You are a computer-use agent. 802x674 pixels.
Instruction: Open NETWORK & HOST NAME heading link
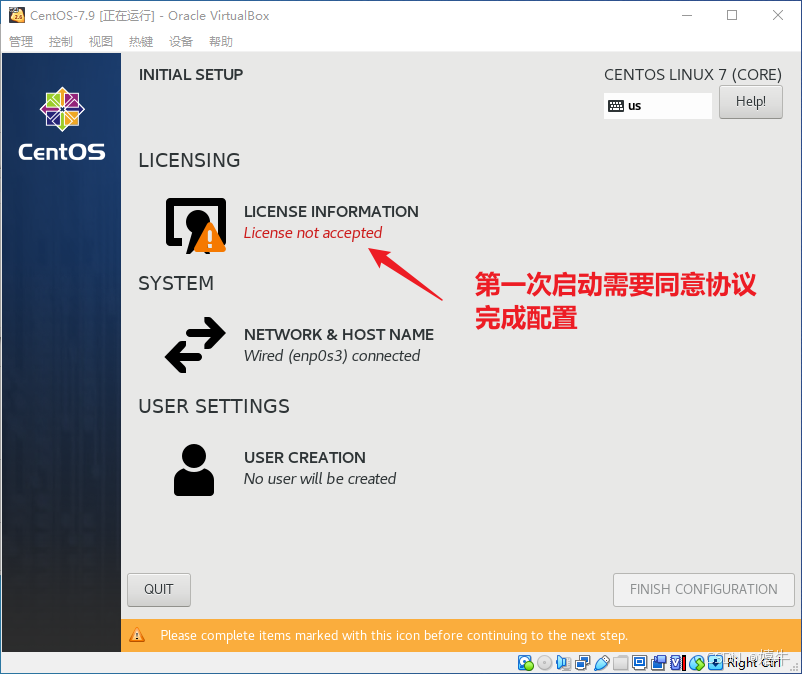(x=339, y=334)
